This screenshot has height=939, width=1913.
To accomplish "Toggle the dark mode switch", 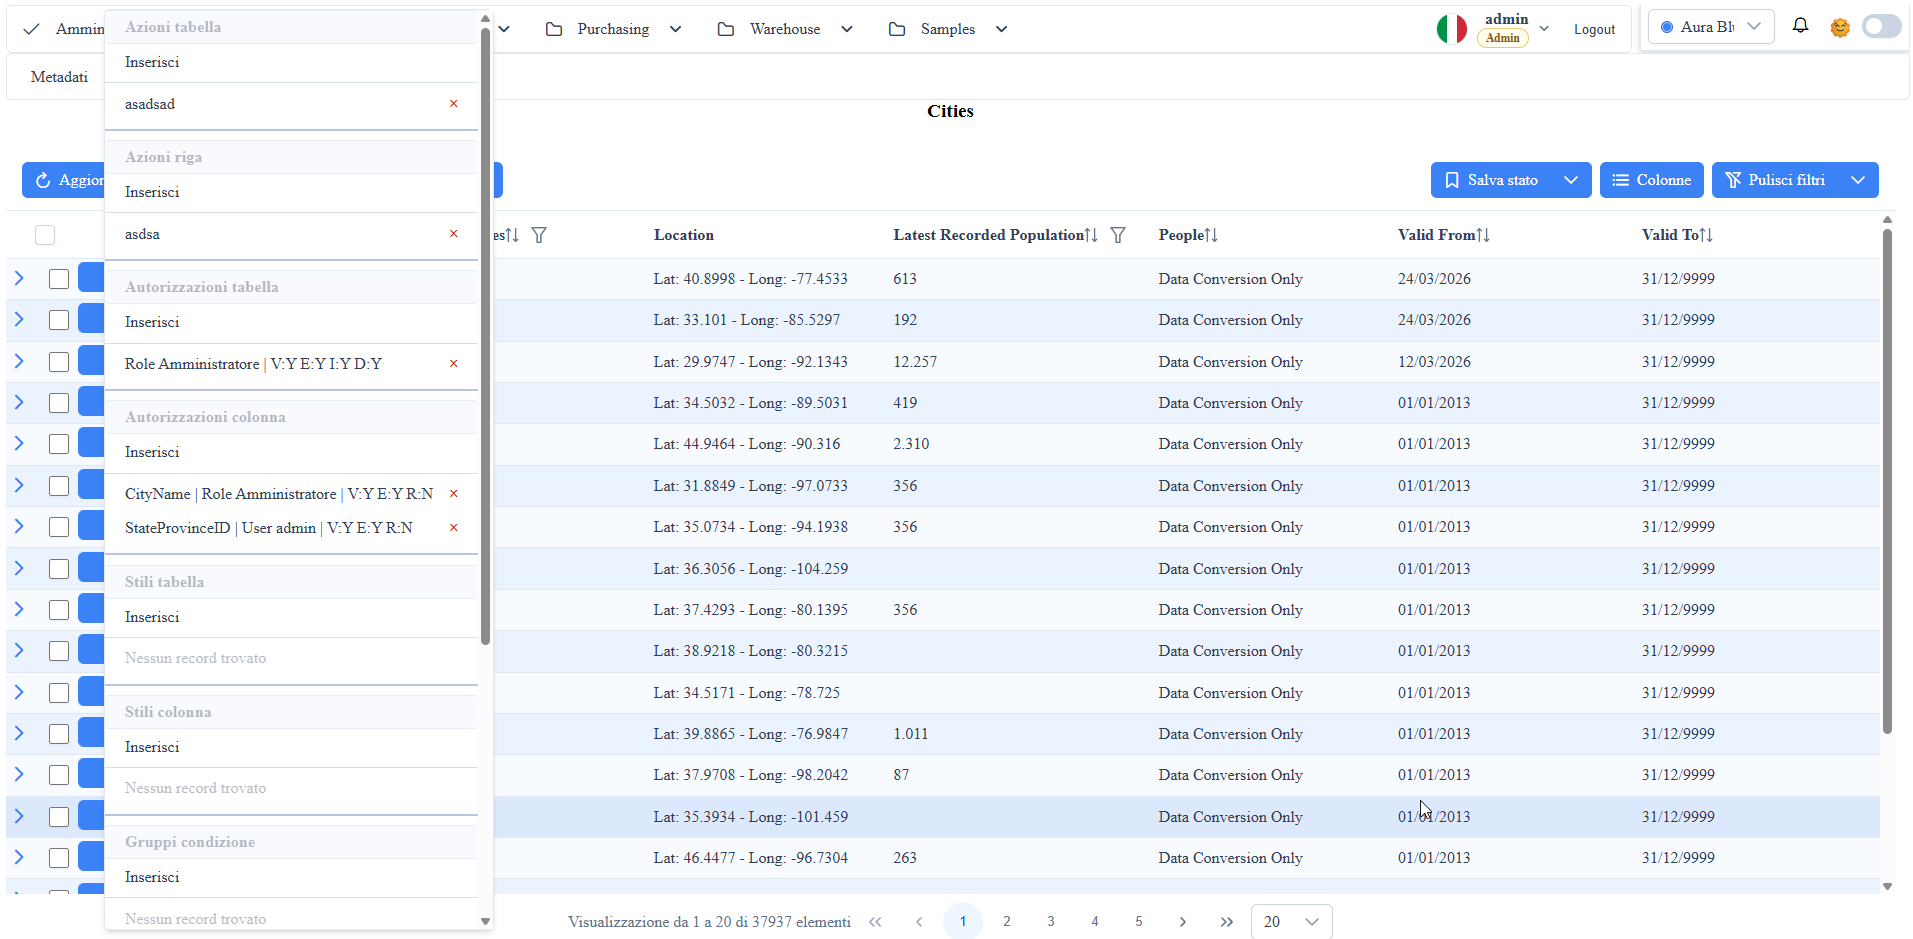I will (1881, 27).
